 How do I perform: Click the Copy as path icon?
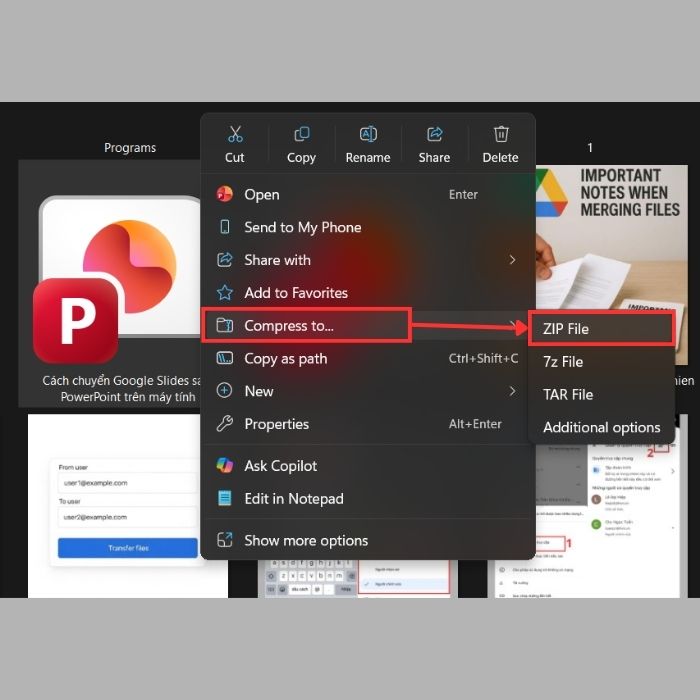coord(225,358)
